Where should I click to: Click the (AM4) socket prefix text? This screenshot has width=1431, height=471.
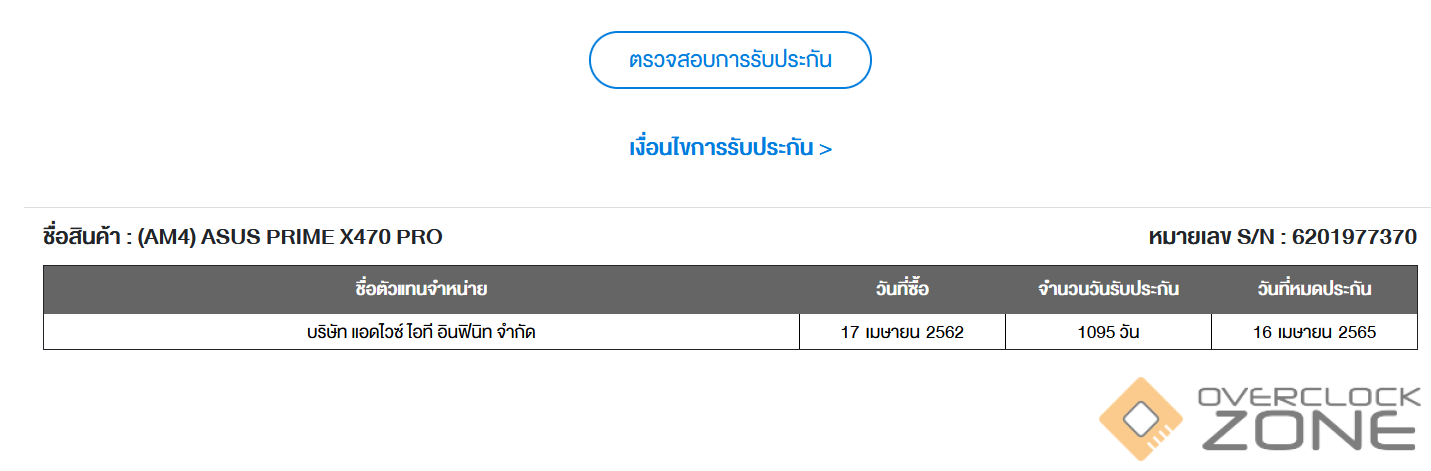pyautogui.click(x=167, y=237)
